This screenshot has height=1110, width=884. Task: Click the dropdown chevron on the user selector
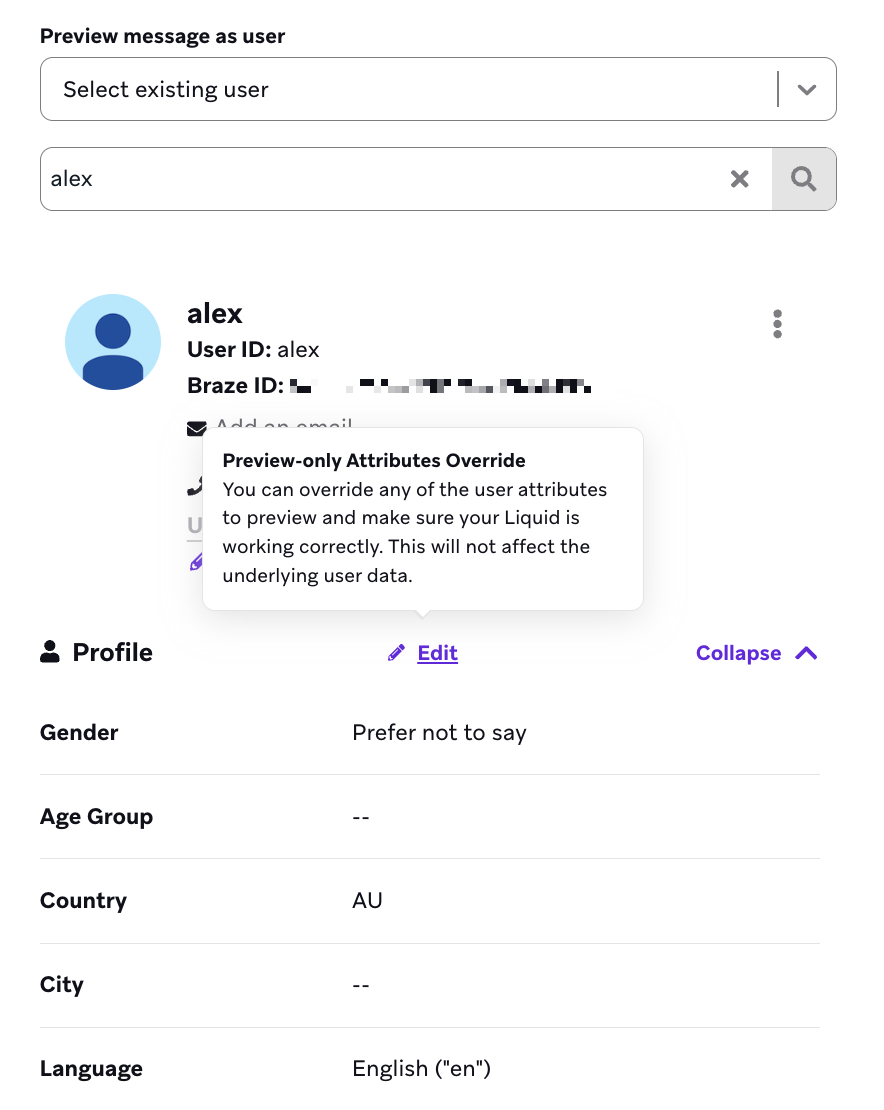tap(807, 89)
